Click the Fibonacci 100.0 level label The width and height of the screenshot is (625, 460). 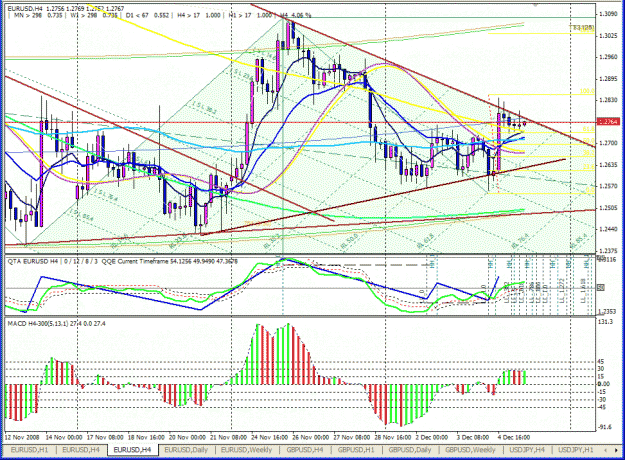point(587,91)
